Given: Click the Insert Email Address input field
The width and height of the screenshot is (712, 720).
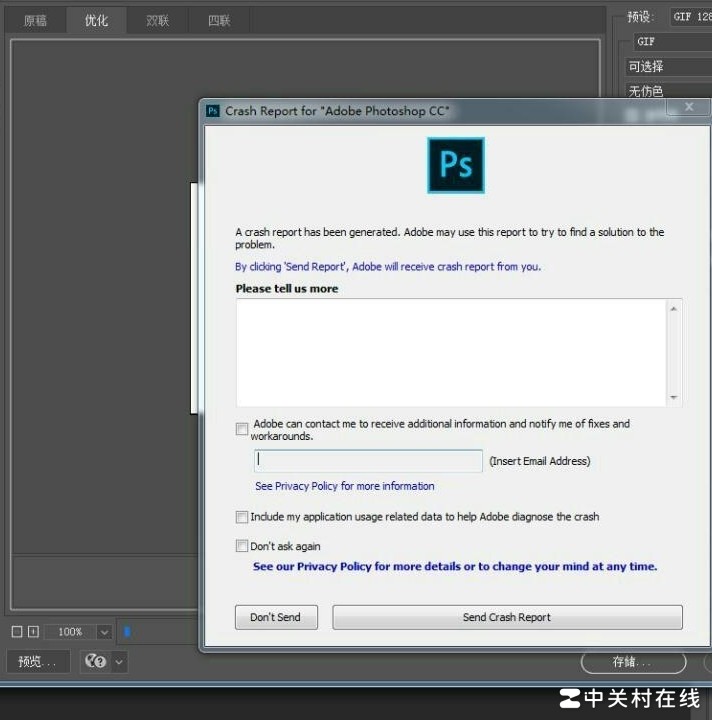Looking at the screenshot, I should pyautogui.click(x=369, y=461).
